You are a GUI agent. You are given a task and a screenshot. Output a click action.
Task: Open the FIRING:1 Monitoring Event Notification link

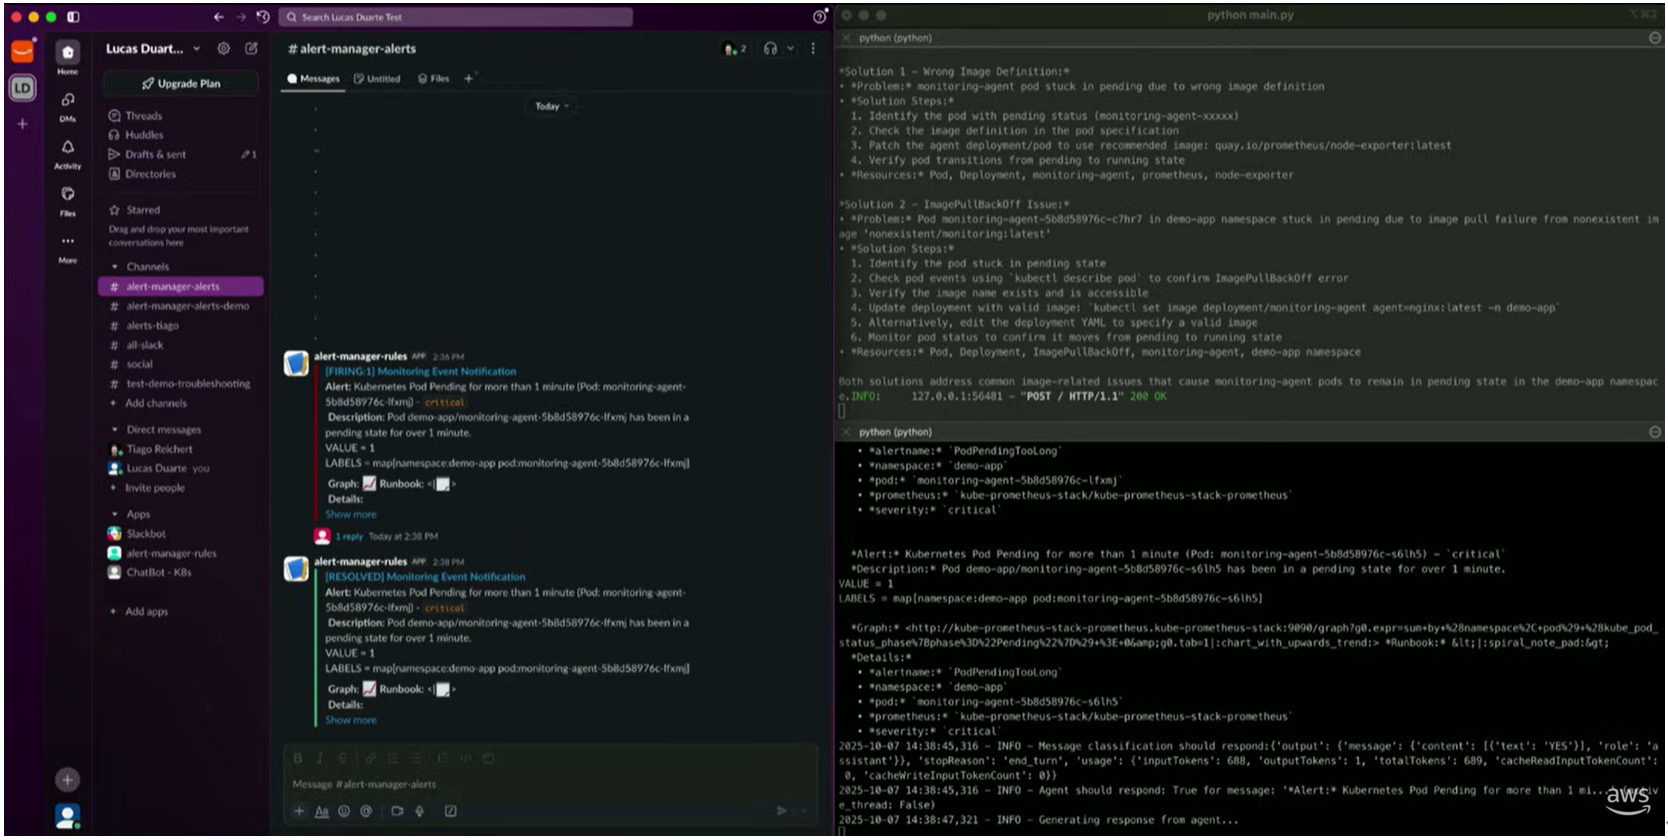[x=420, y=371]
